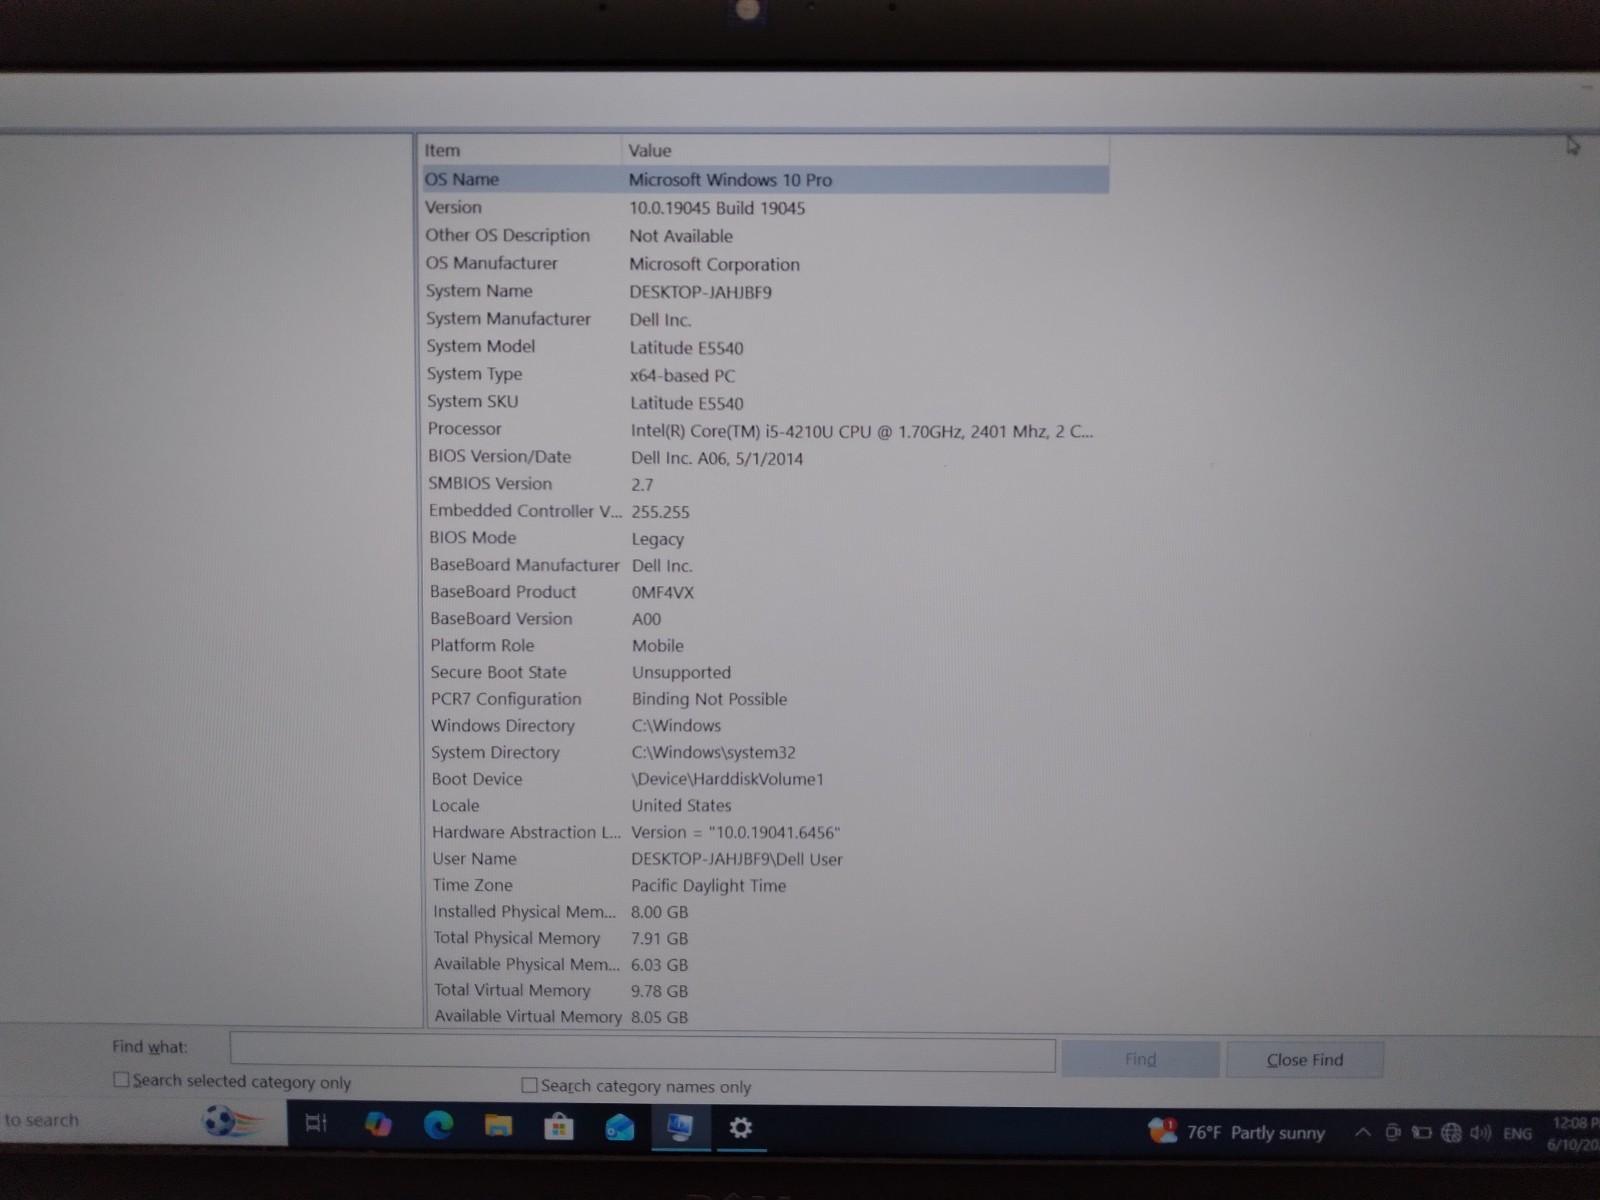Click the 'Microsoft Windows 10 Pro' value

coord(730,180)
